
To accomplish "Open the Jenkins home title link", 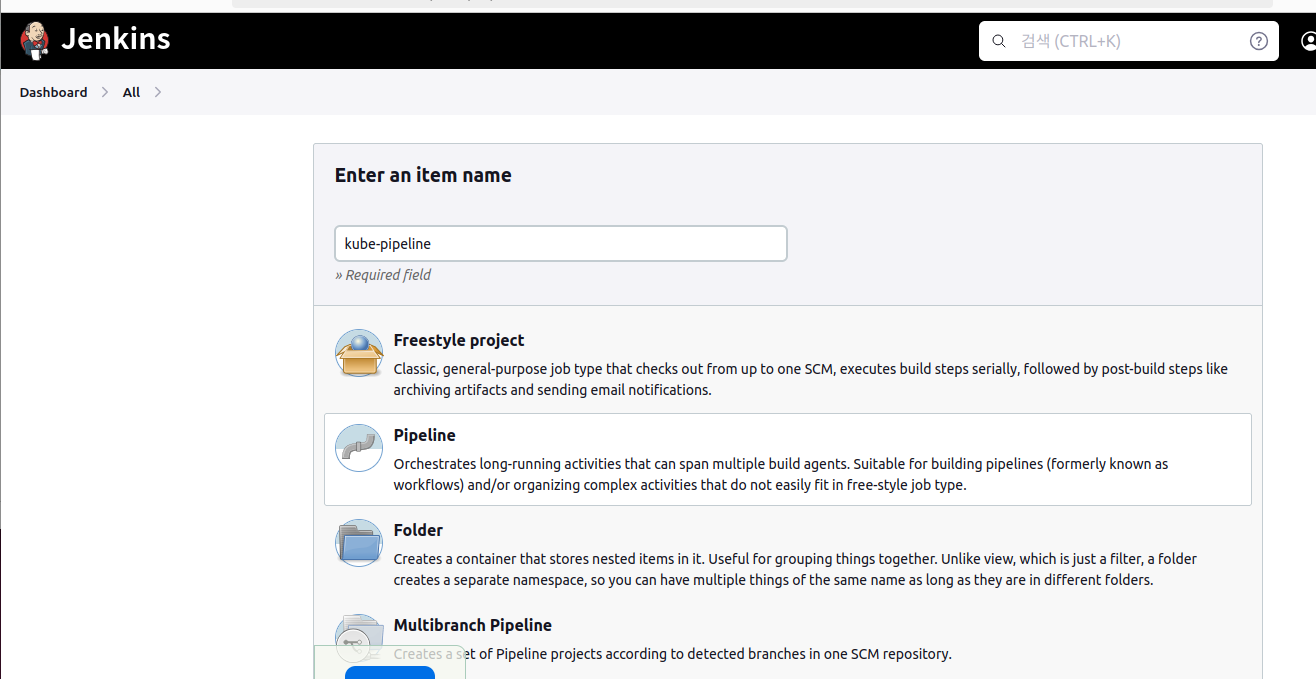I will pyautogui.click(x=116, y=39).
